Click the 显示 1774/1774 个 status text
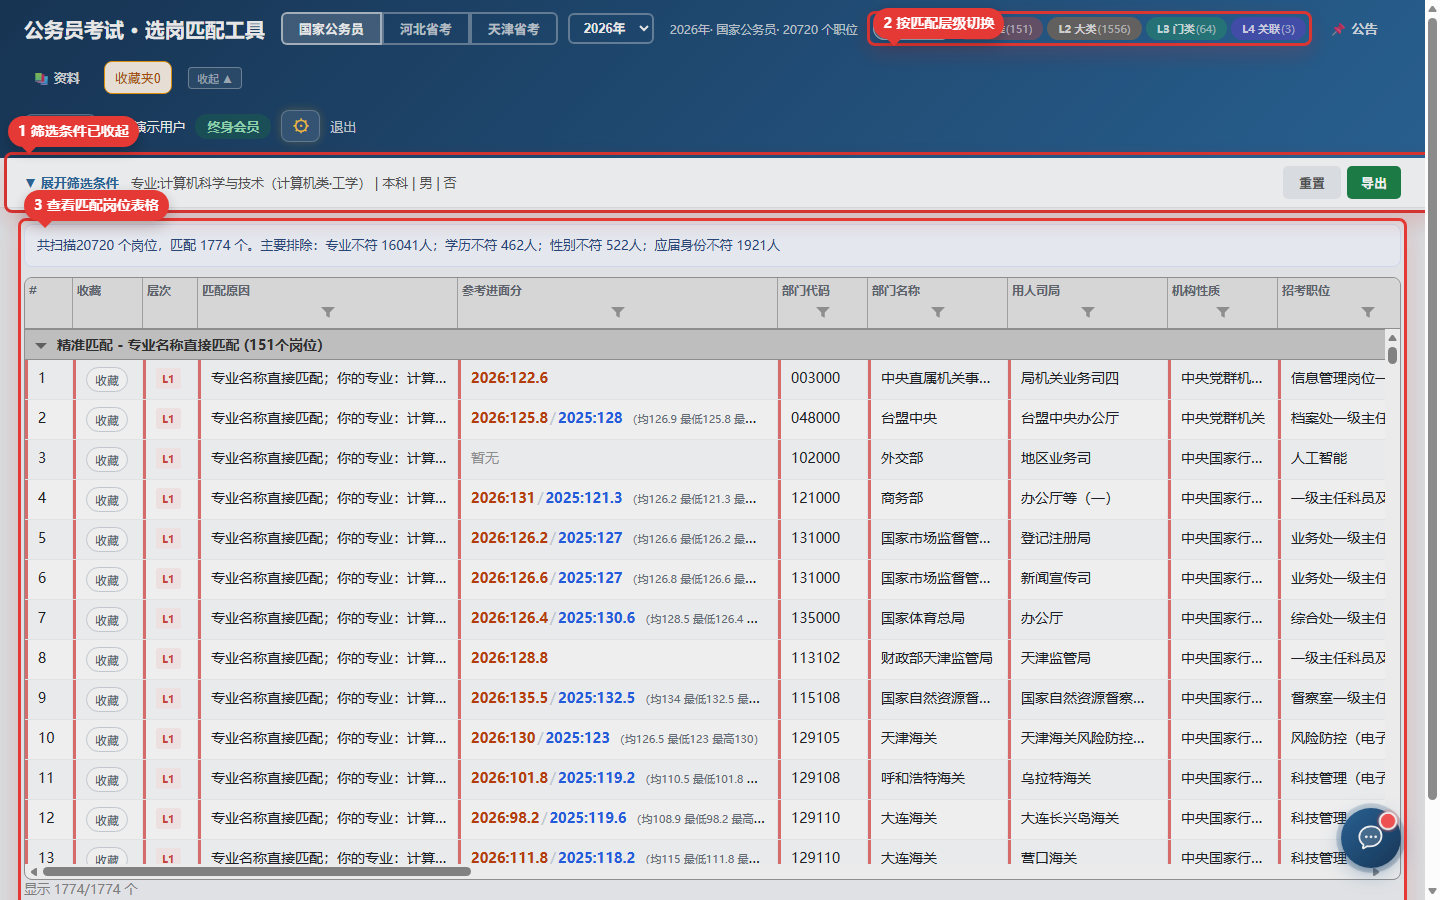 tap(81, 889)
